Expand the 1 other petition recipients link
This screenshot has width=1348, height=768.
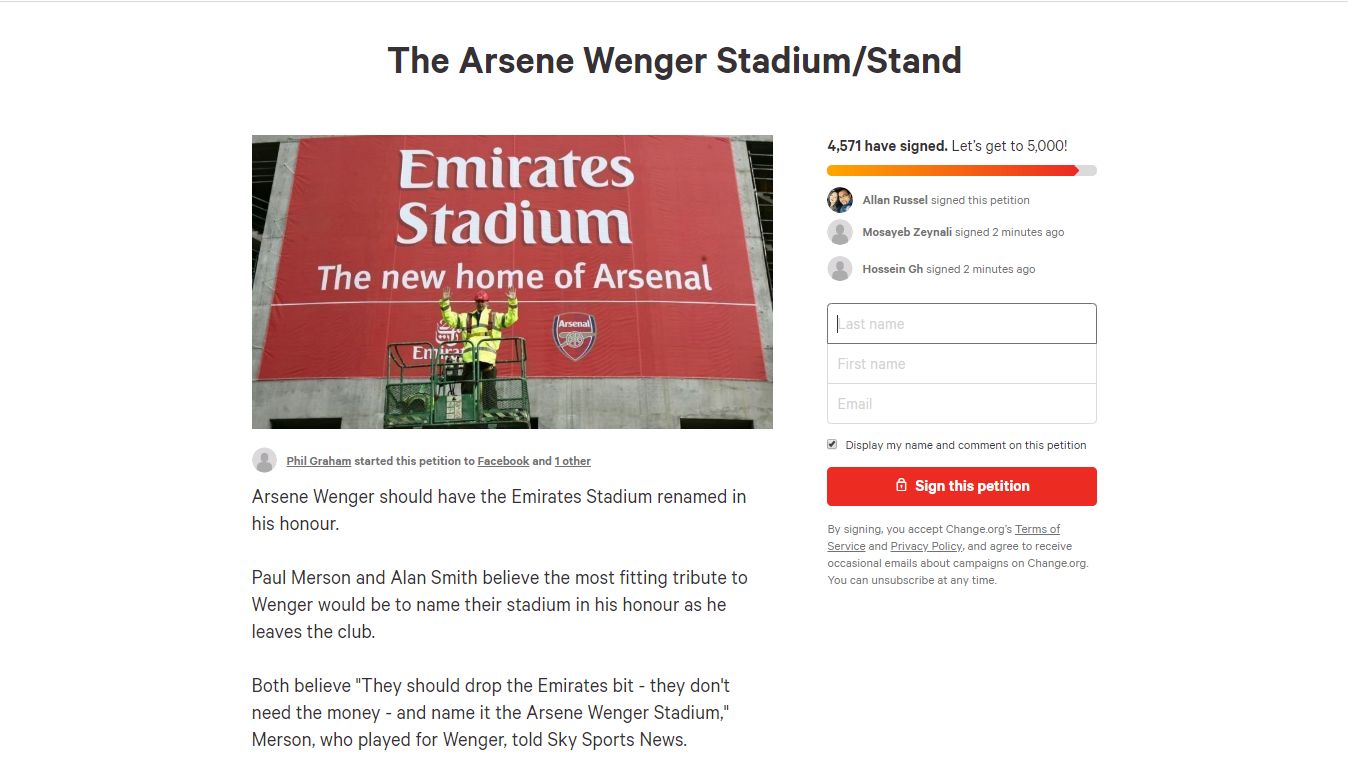click(x=573, y=460)
